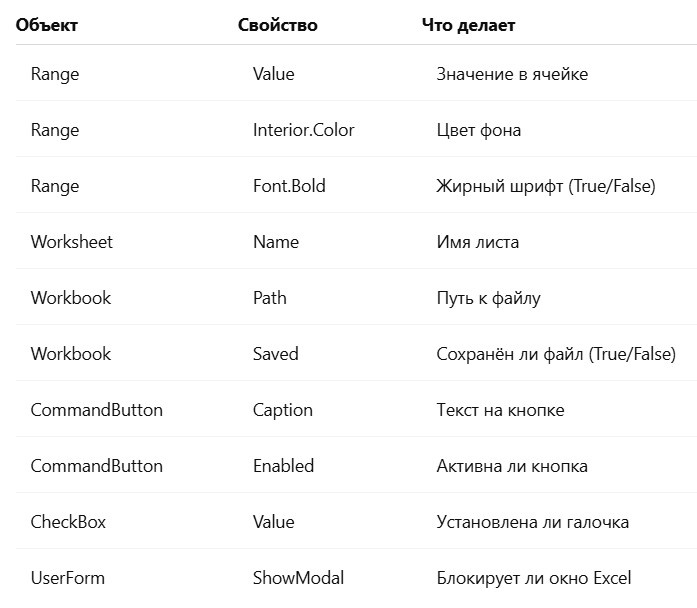Screen dimensions: 697x608
Task: Click the Цвет фона description
Action: click(x=479, y=130)
